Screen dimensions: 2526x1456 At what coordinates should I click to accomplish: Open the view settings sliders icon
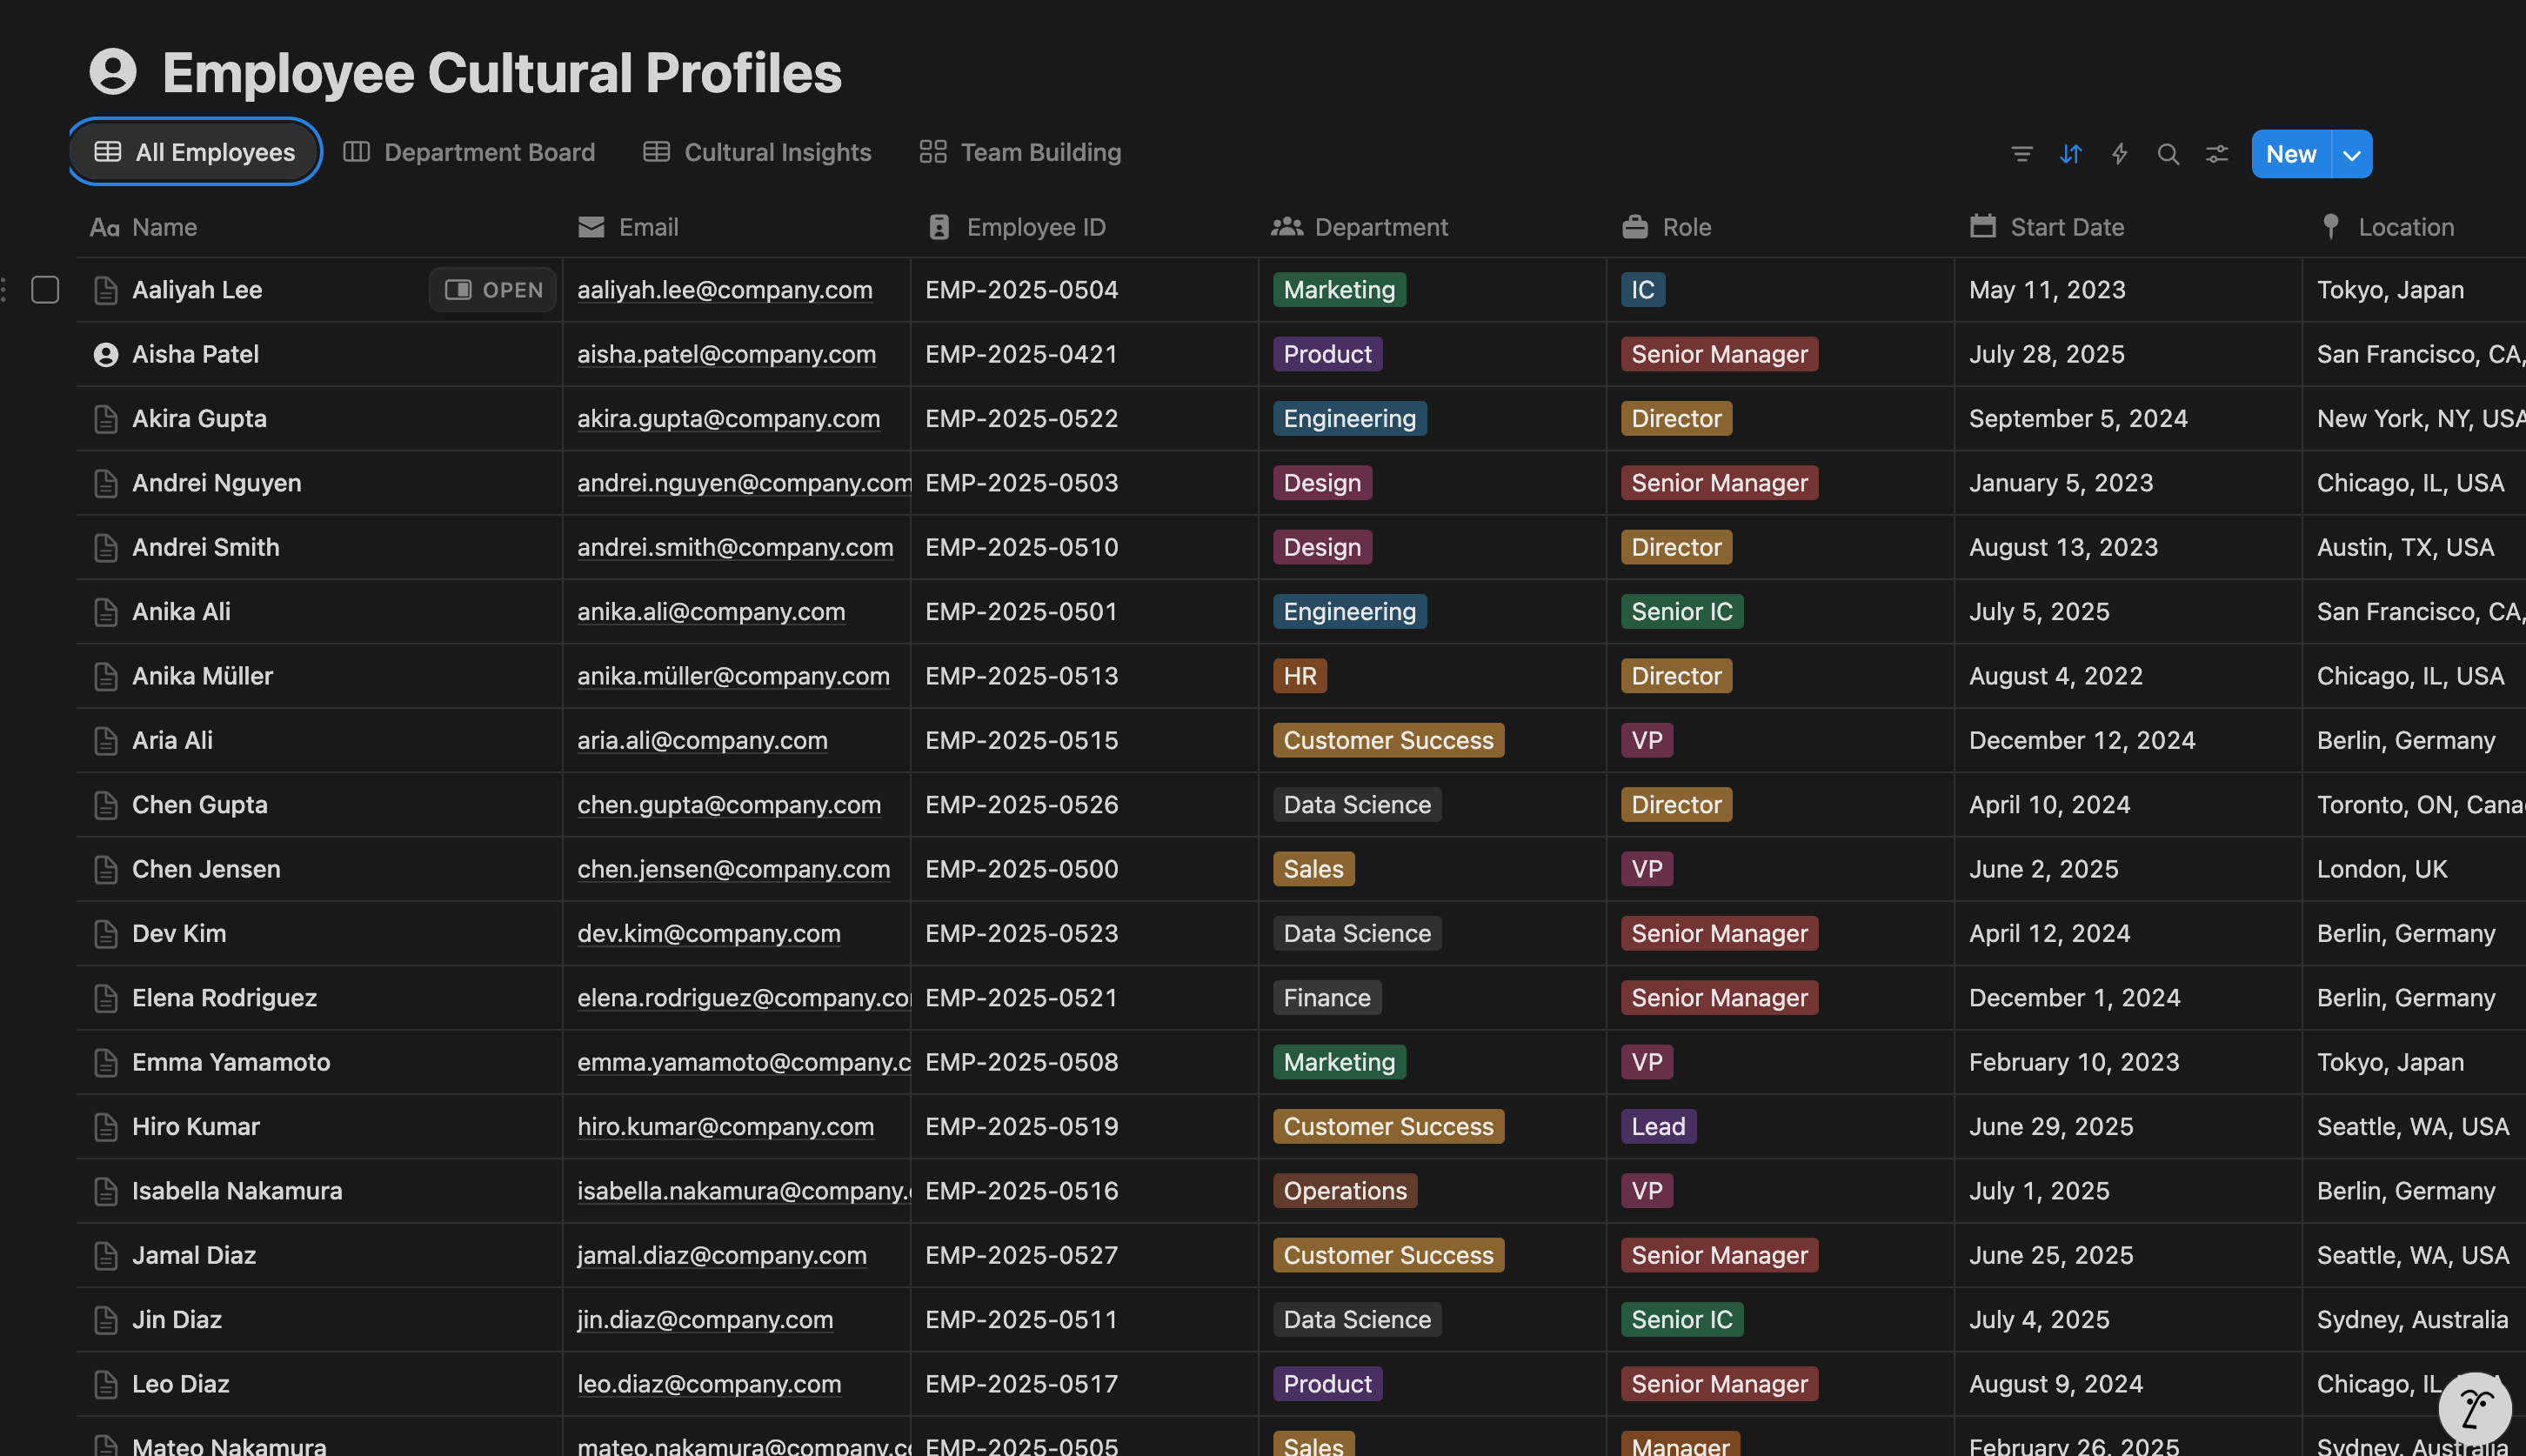point(2216,154)
